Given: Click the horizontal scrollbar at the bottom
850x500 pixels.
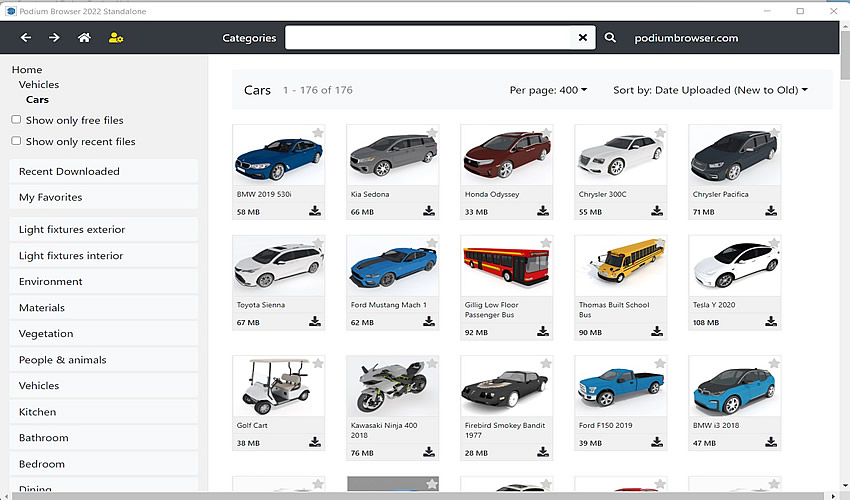Looking at the screenshot, I should tap(420, 496).
